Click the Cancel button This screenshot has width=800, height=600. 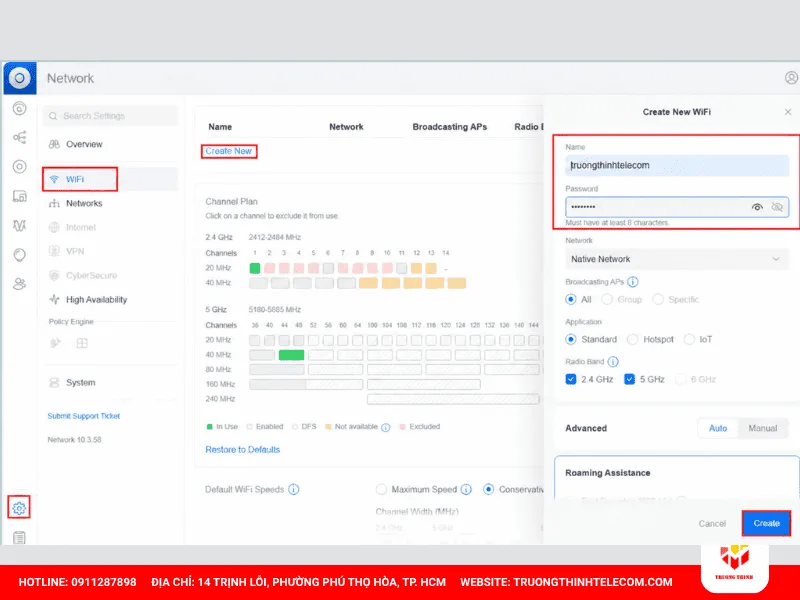coord(712,523)
